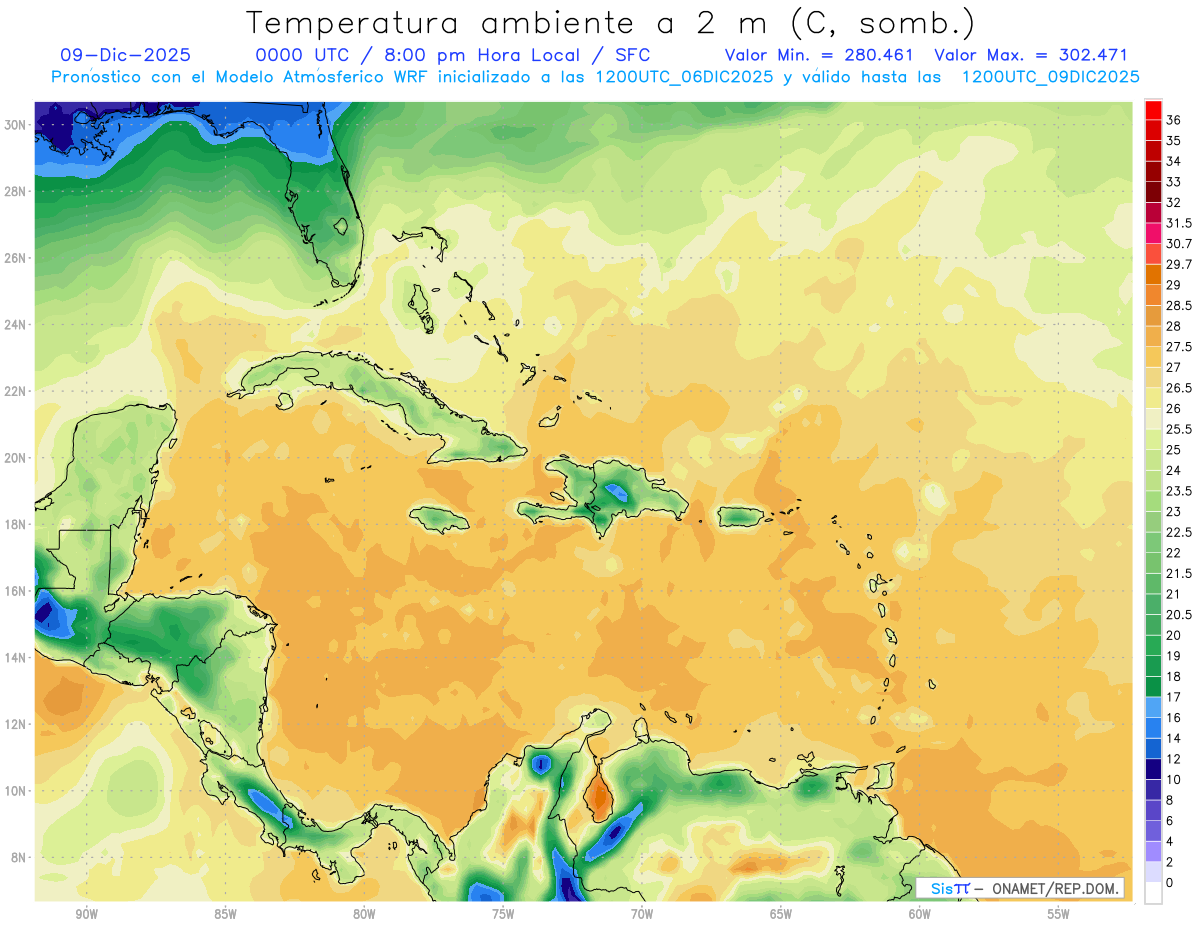Screen dimensions: 1200x927
Task: Click the '22N' latitude axis label
Action: pos(17,391)
